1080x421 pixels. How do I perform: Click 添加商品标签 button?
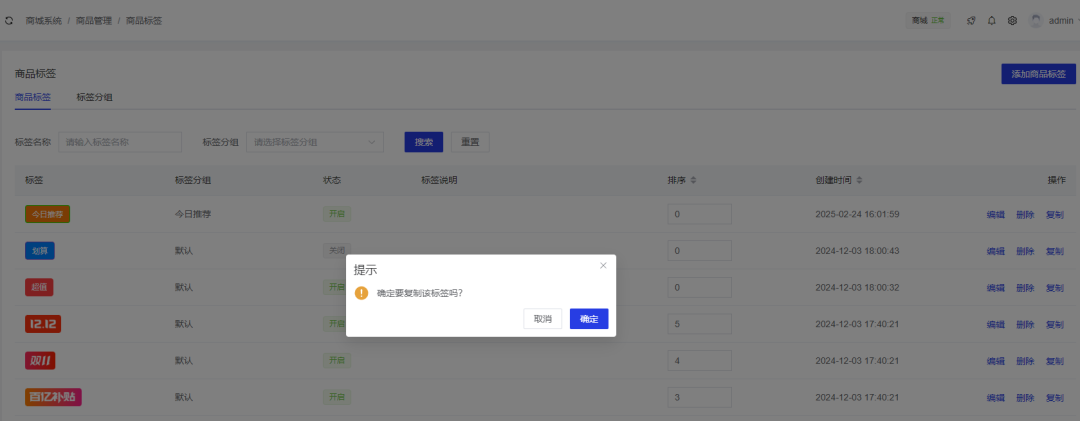1038,74
